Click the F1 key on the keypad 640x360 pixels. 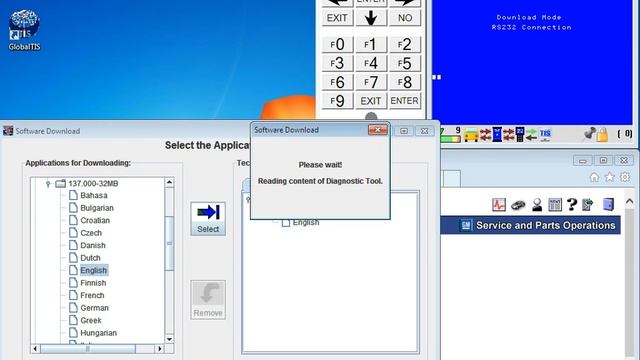pyautogui.click(x=371, y=44)
